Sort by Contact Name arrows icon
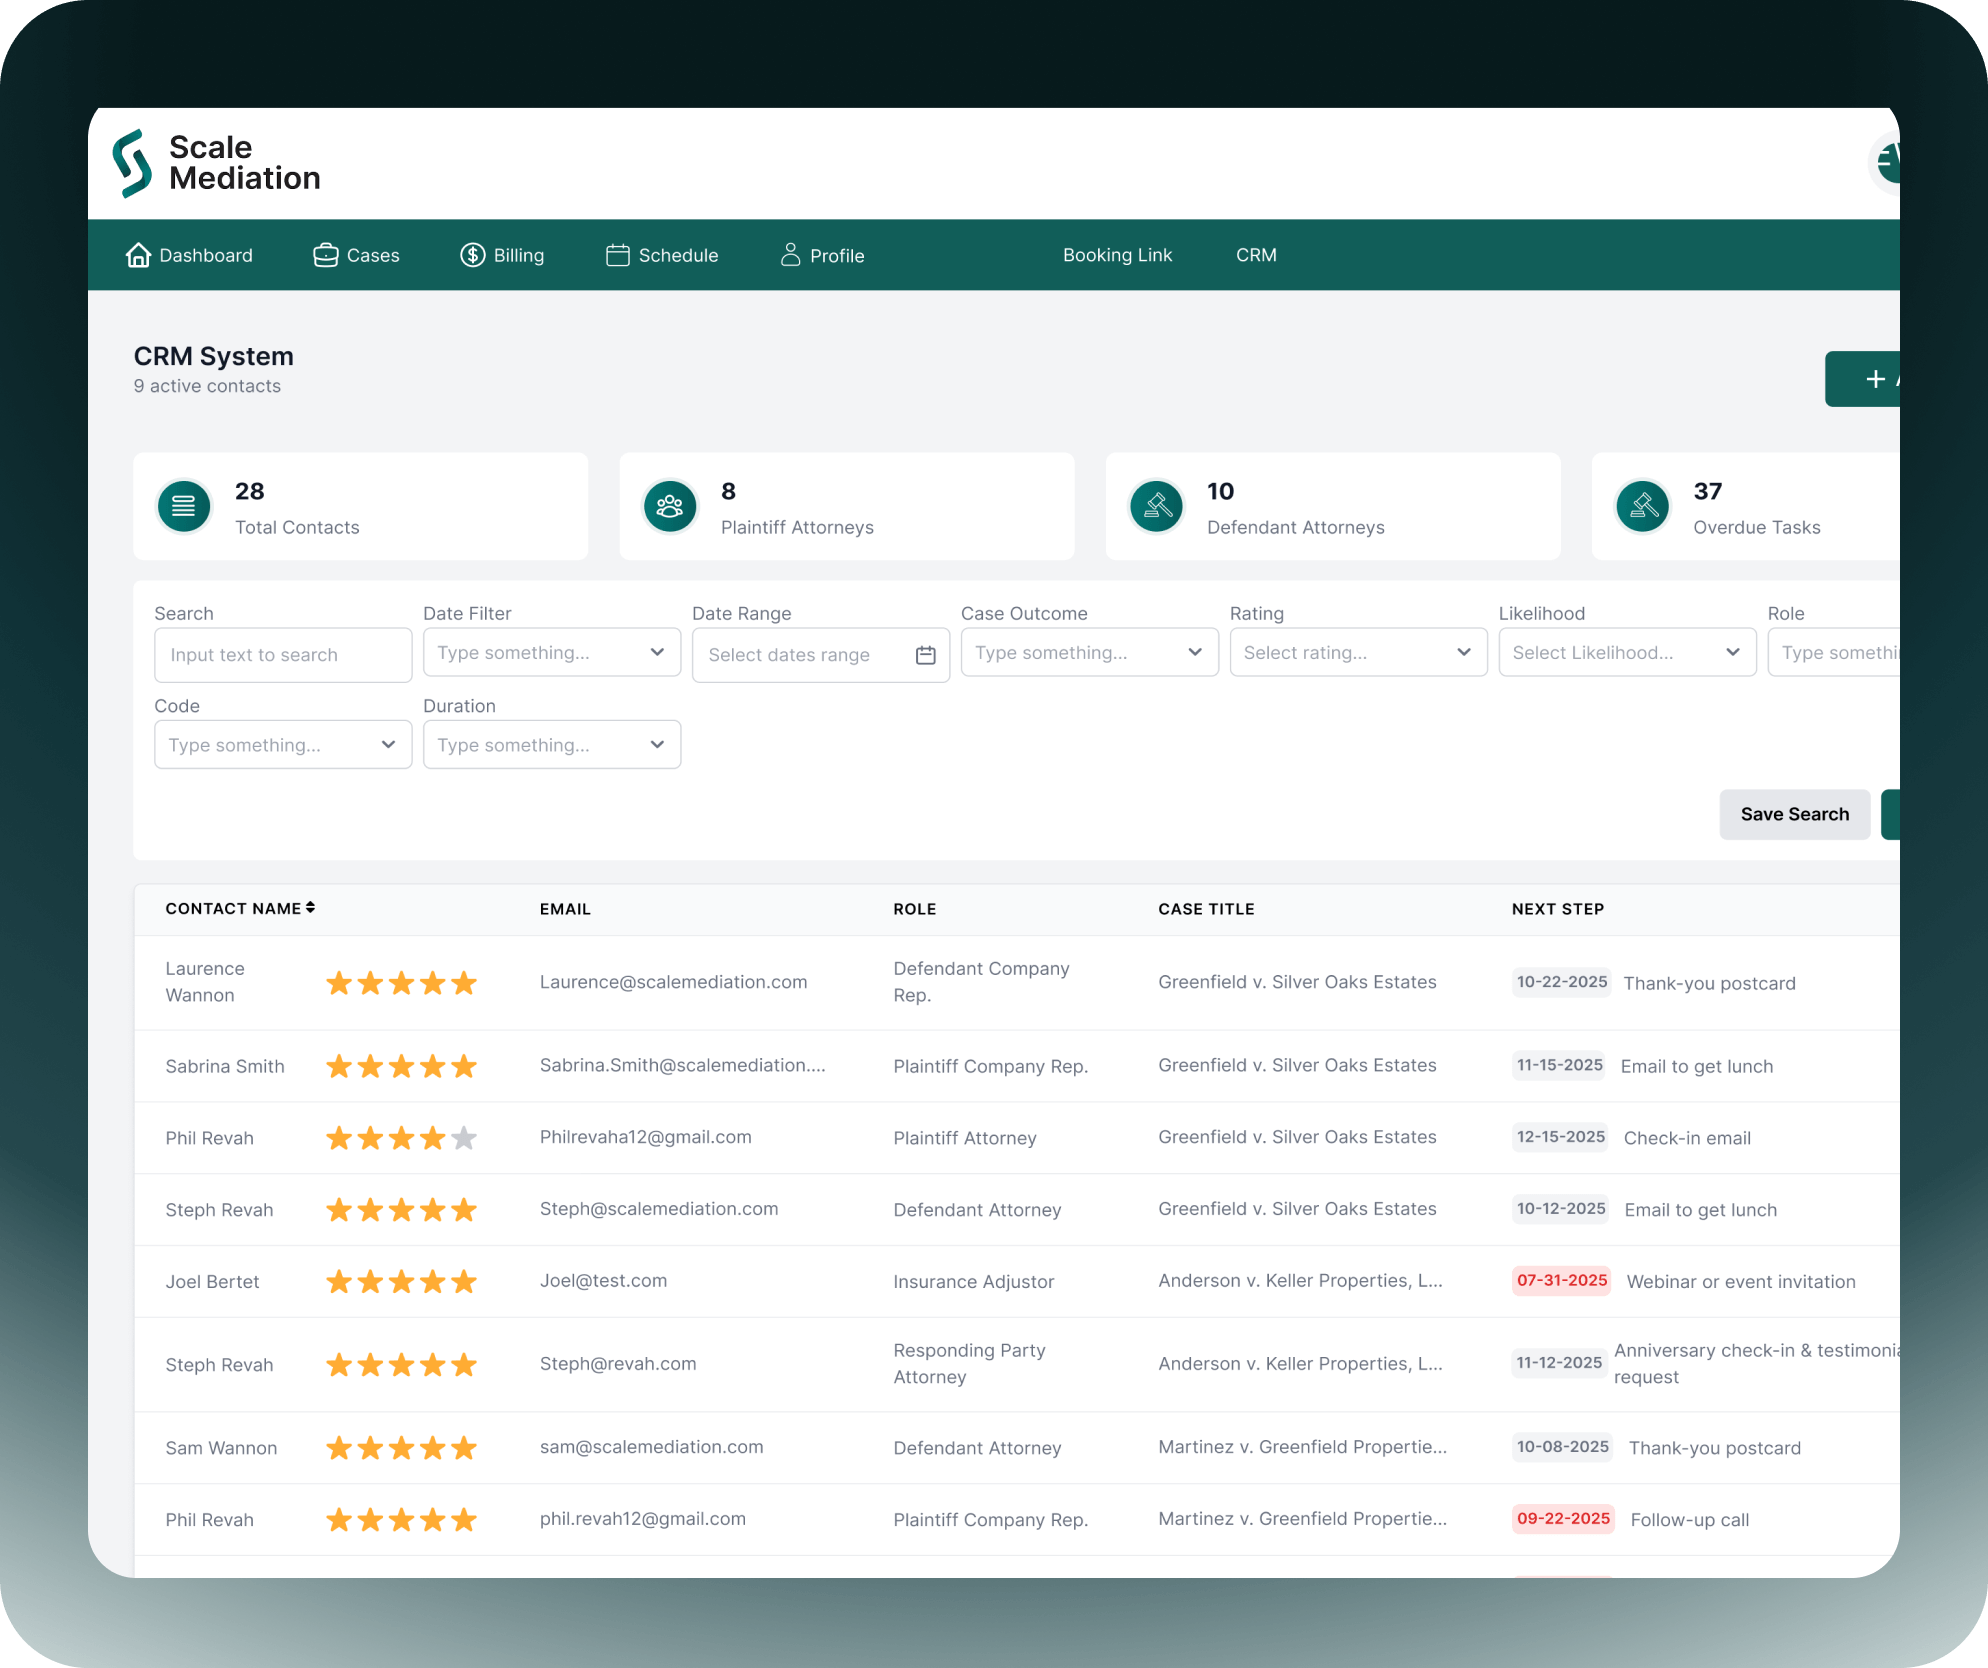Image resolution: width=1988 pixels, height=1668 pixels. [311, 908]
